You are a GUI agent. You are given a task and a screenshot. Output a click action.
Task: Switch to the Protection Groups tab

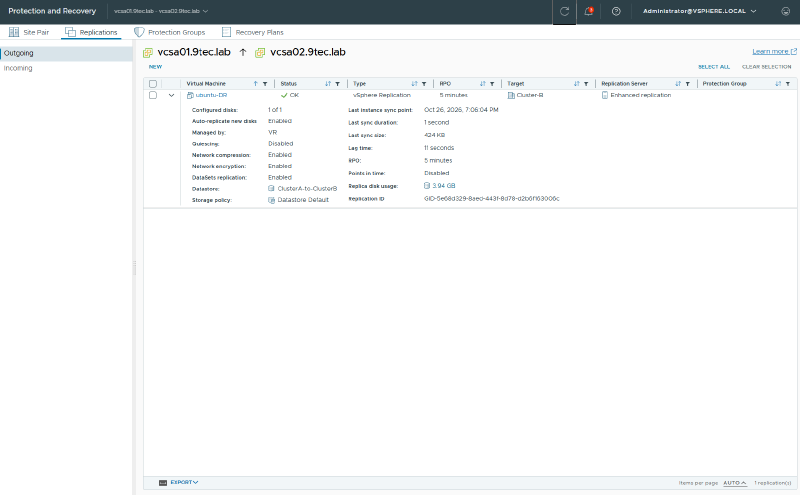(x=170, y=32)
